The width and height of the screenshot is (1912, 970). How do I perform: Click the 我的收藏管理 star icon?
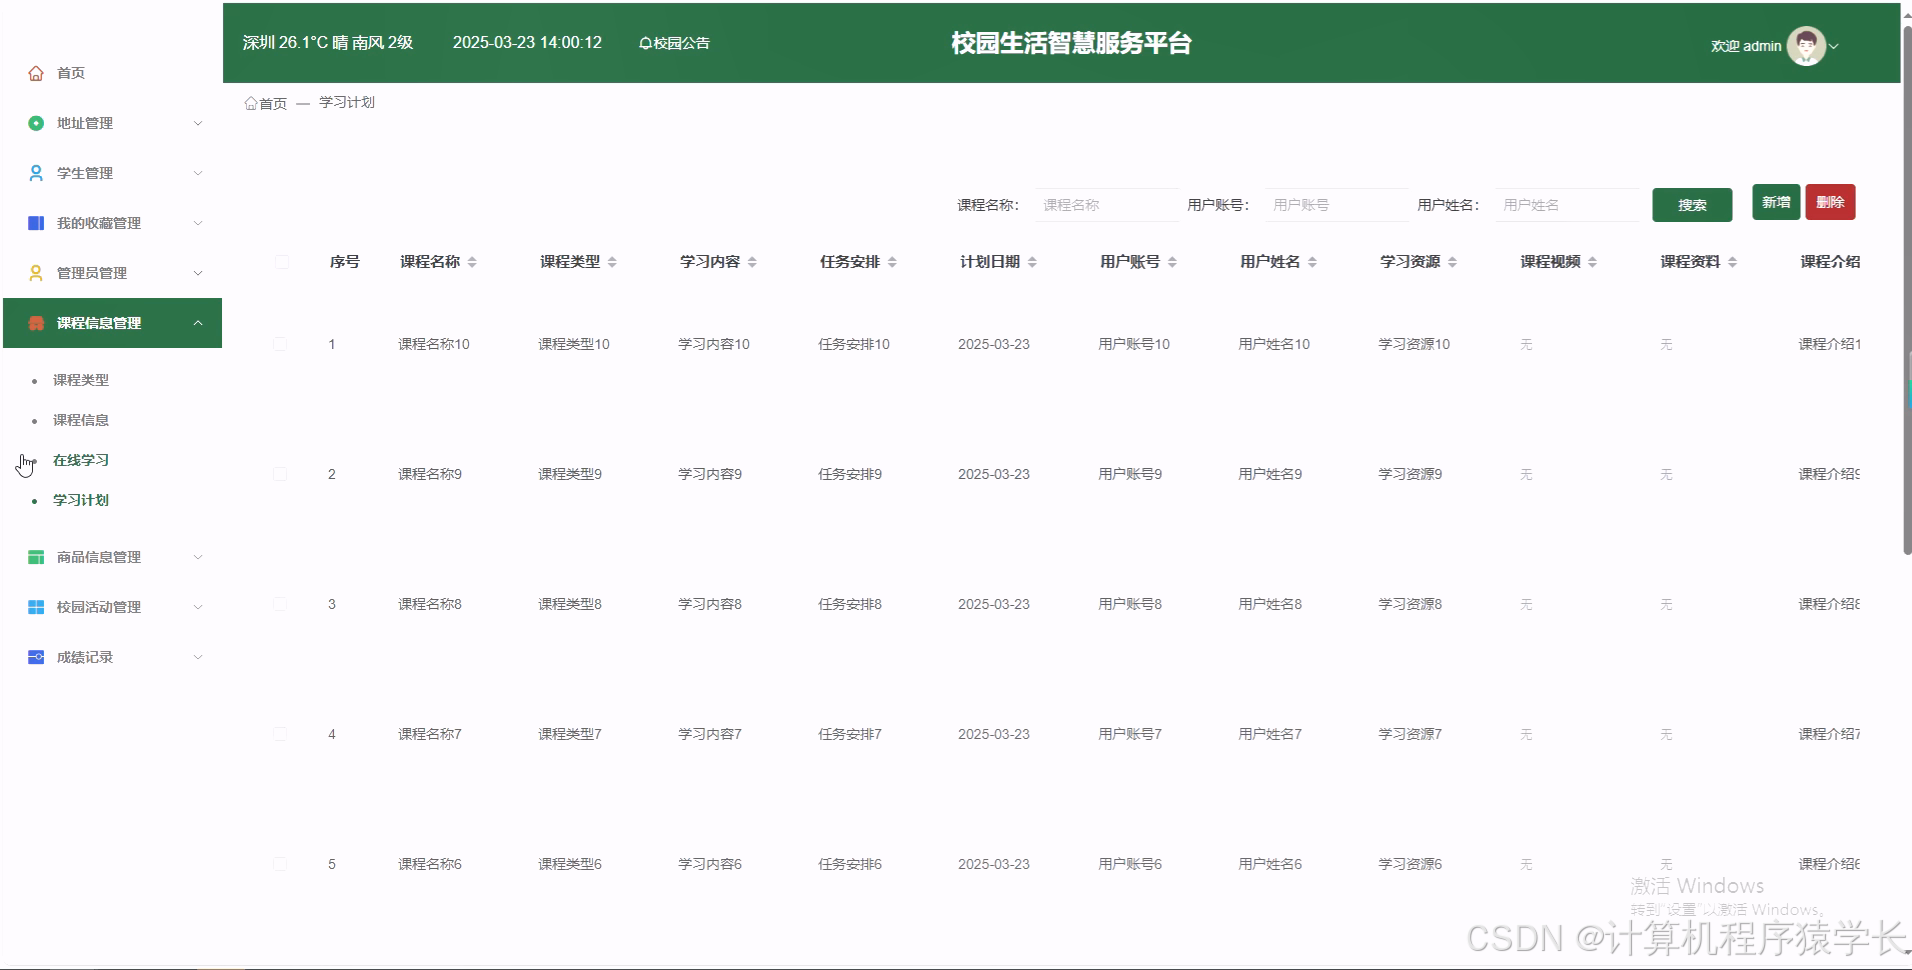pos(36,222)
